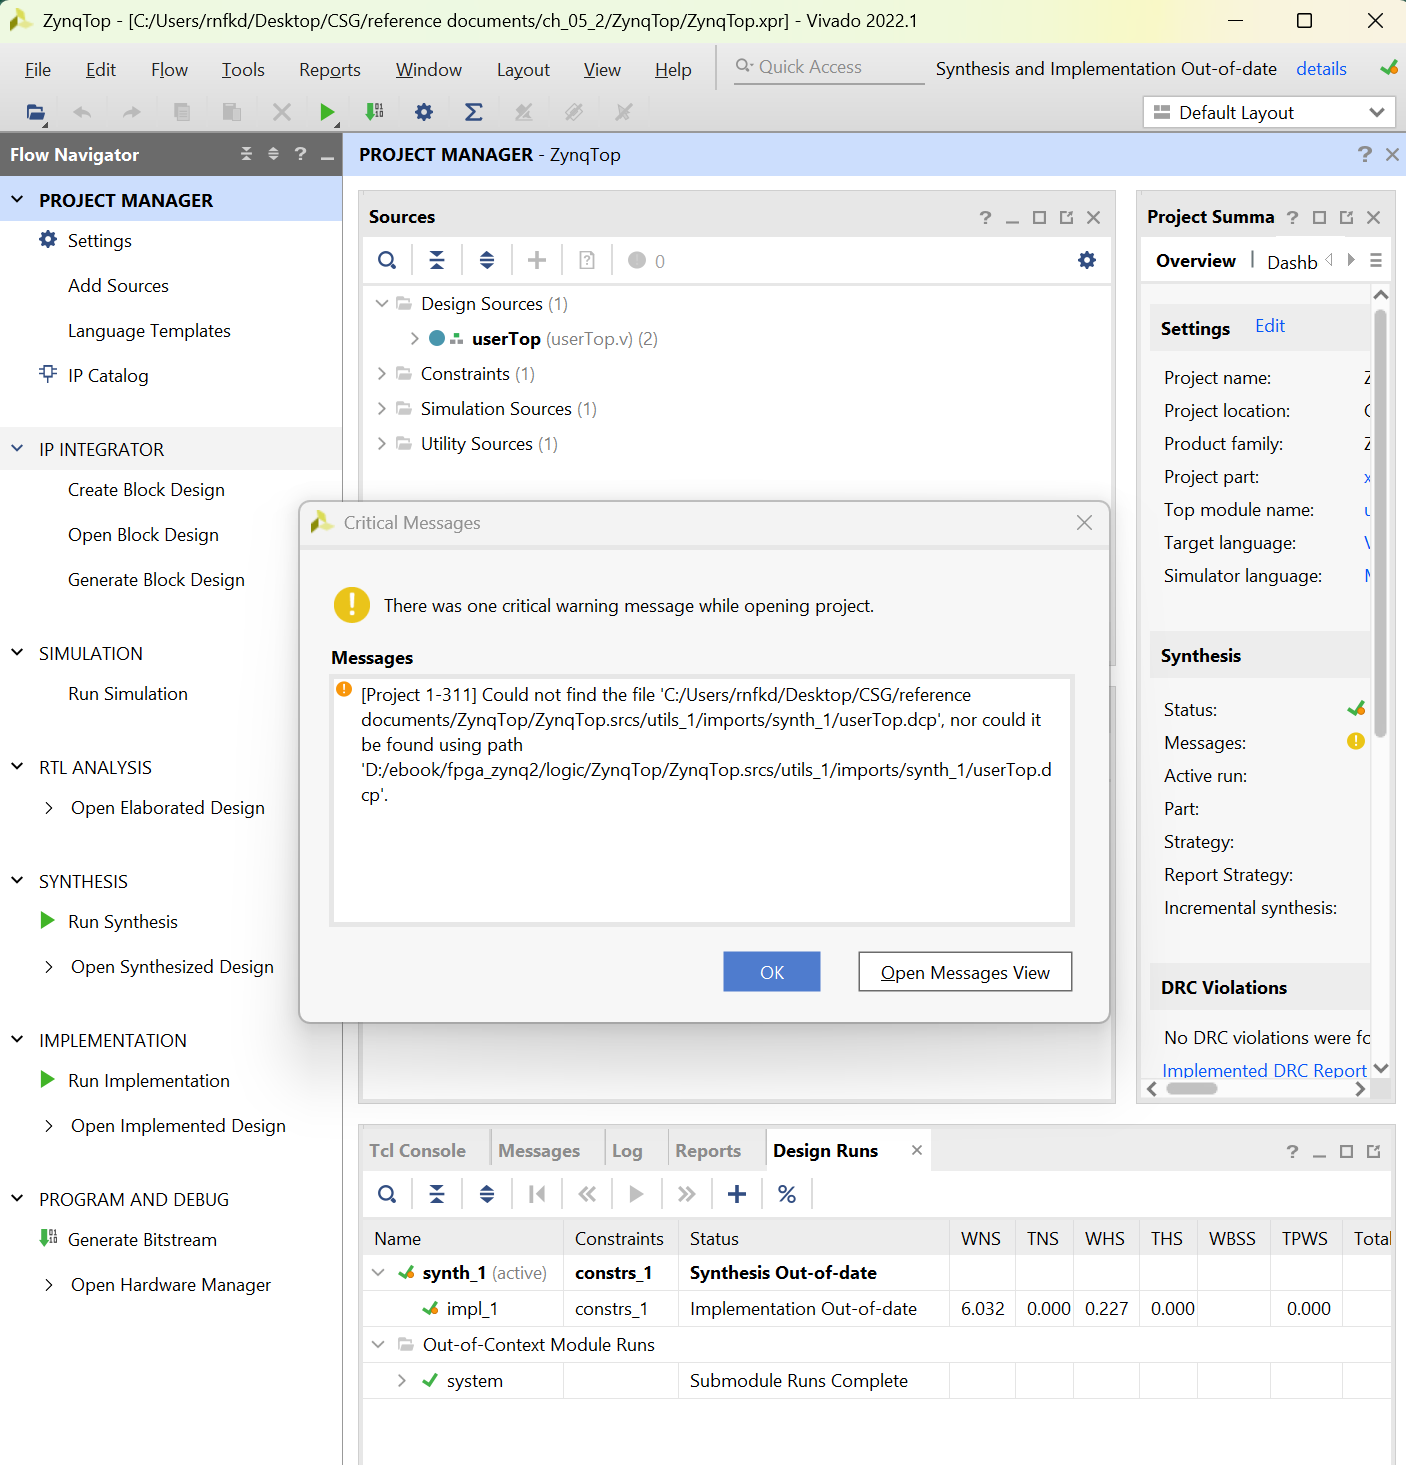Click the Open Project toolbar icon
Image resolution: width=1406 pixels, height=1465 pixels.
tap(36, 112)
